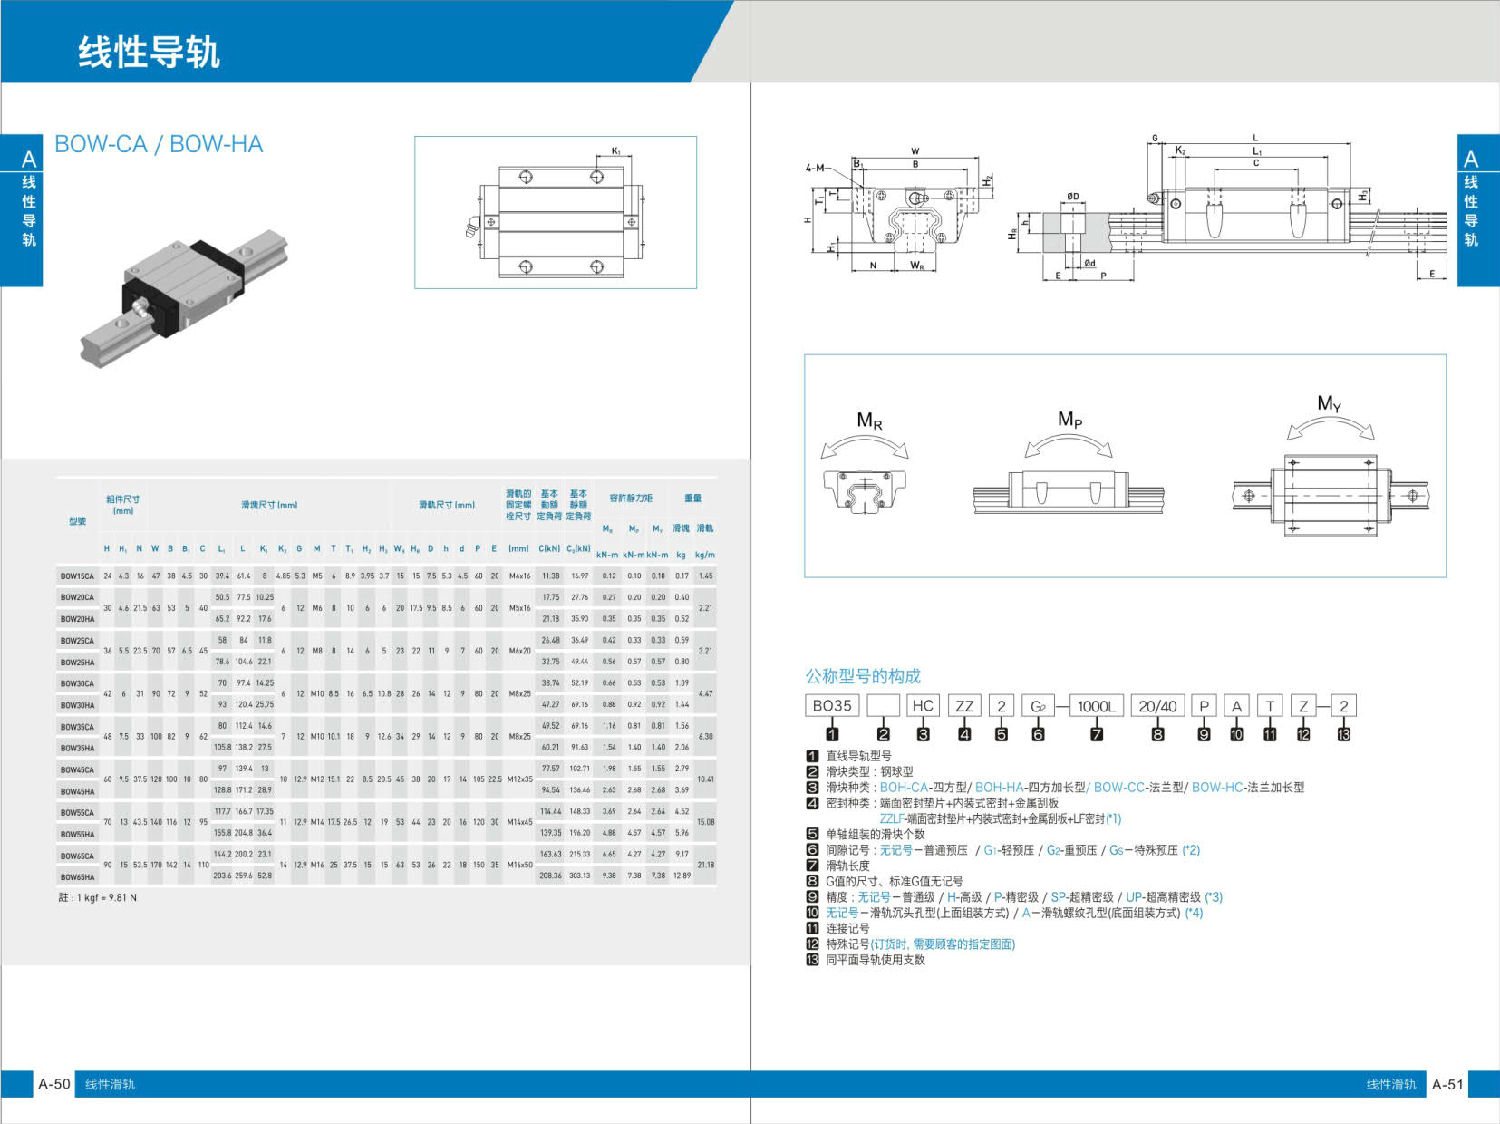Click the top-view block drawing with K1 dimension
This screenshot has height=1124, width=1500.
coord(555,212)
